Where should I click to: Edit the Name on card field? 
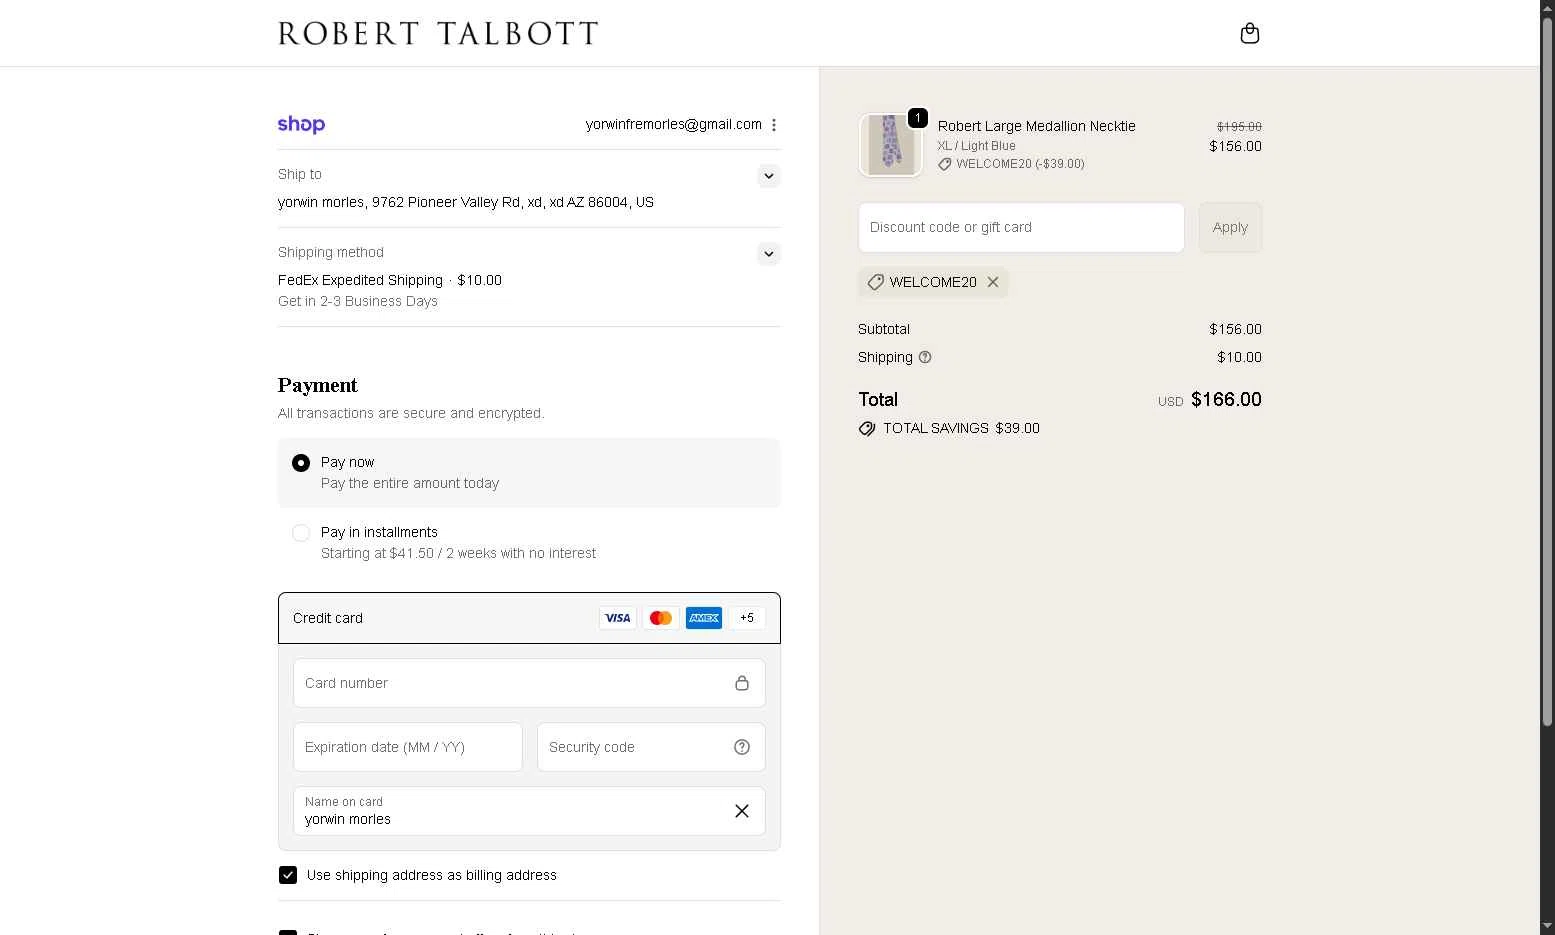coord(529,811)
